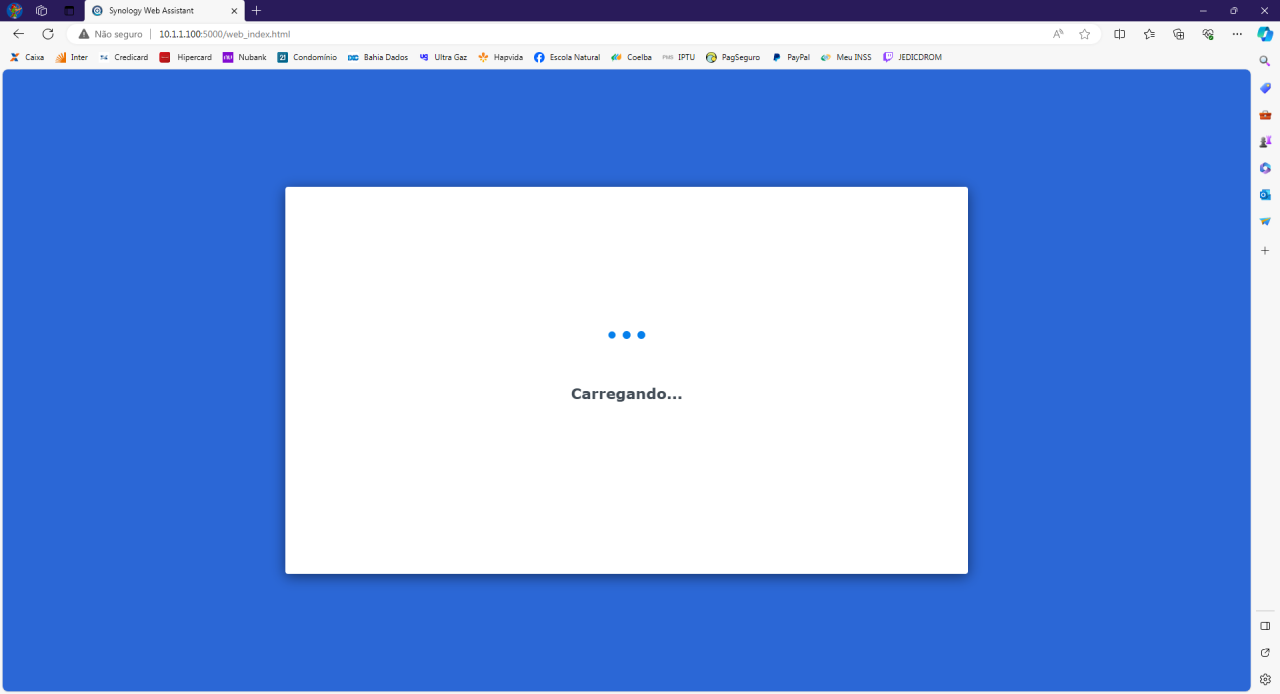Open the Nubank bookmark
This screenshot has width=1280, height=694.
(244, 58)
